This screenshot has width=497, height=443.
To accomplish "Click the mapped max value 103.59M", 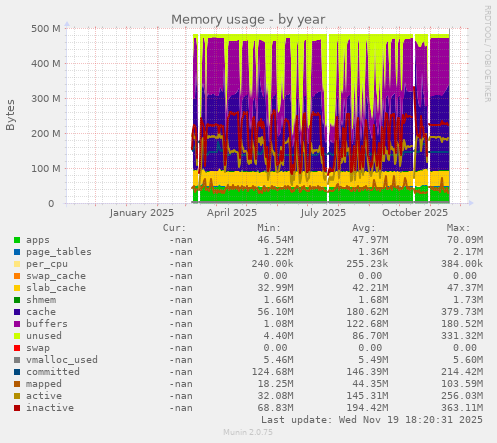I will [x=462, y=384].
